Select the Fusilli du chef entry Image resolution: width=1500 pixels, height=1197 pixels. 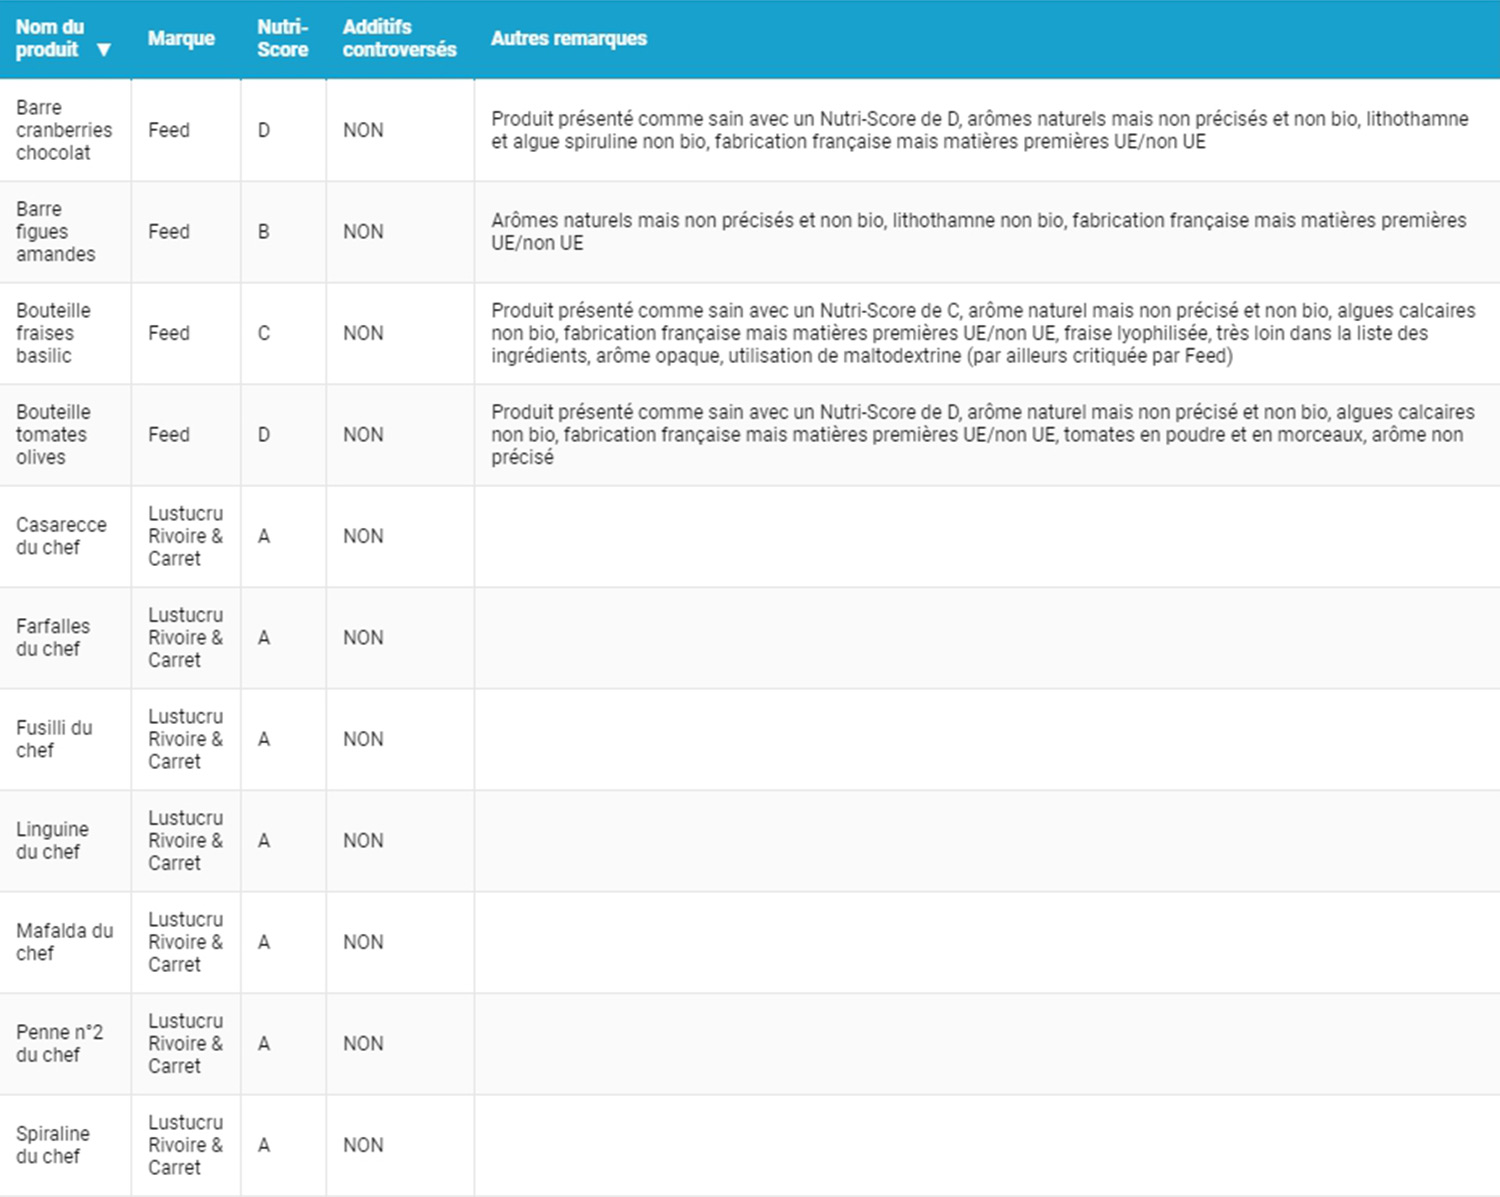click(x=54, y=739)
